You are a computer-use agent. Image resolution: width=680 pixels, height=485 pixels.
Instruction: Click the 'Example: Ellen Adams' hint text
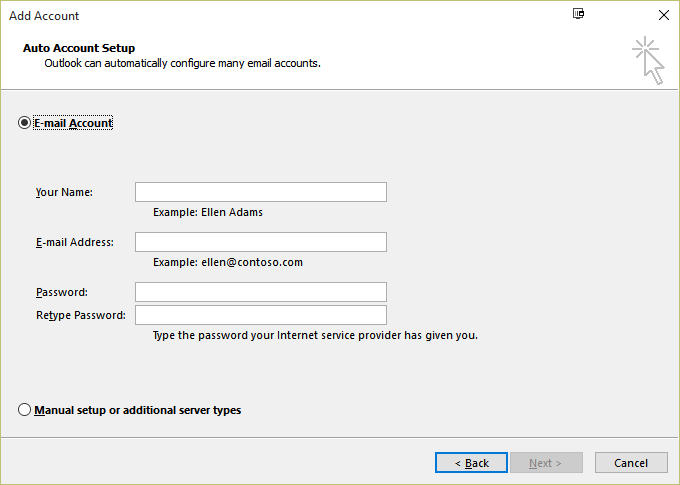click(208, 212)
